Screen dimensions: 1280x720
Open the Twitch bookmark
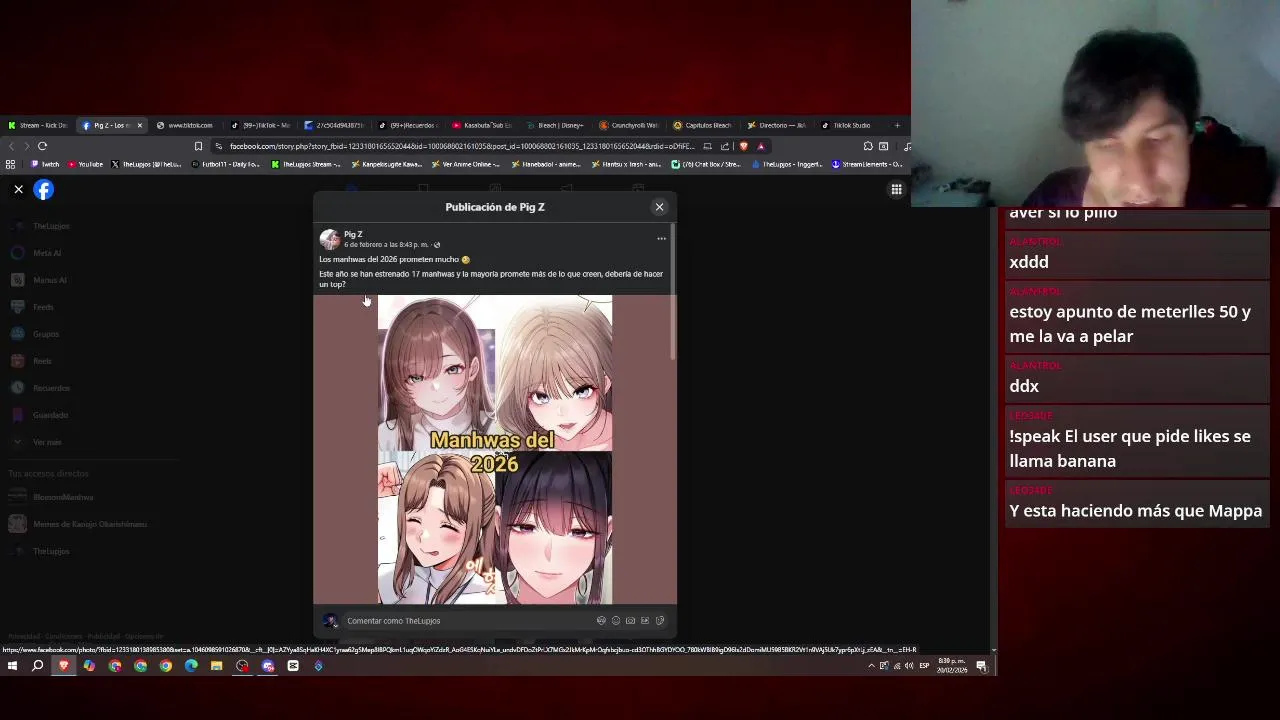tap(45, 164)
